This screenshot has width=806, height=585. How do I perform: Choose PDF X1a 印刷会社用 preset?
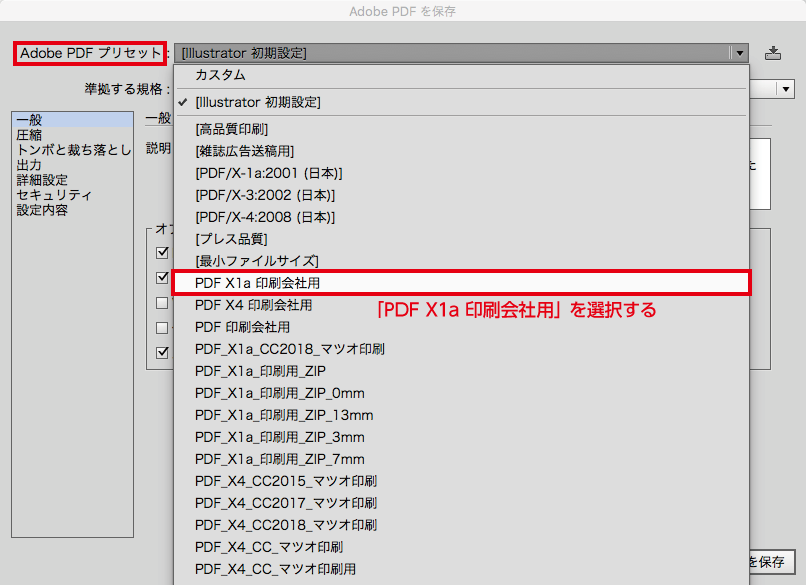pyautogui.click(x=461, y=283)
